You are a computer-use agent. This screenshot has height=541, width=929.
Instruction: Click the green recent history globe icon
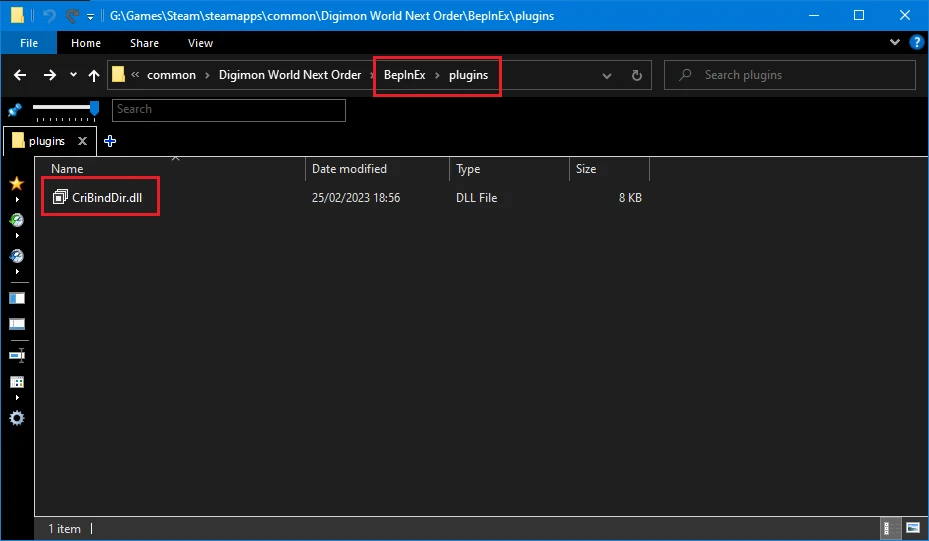point(17,220)
